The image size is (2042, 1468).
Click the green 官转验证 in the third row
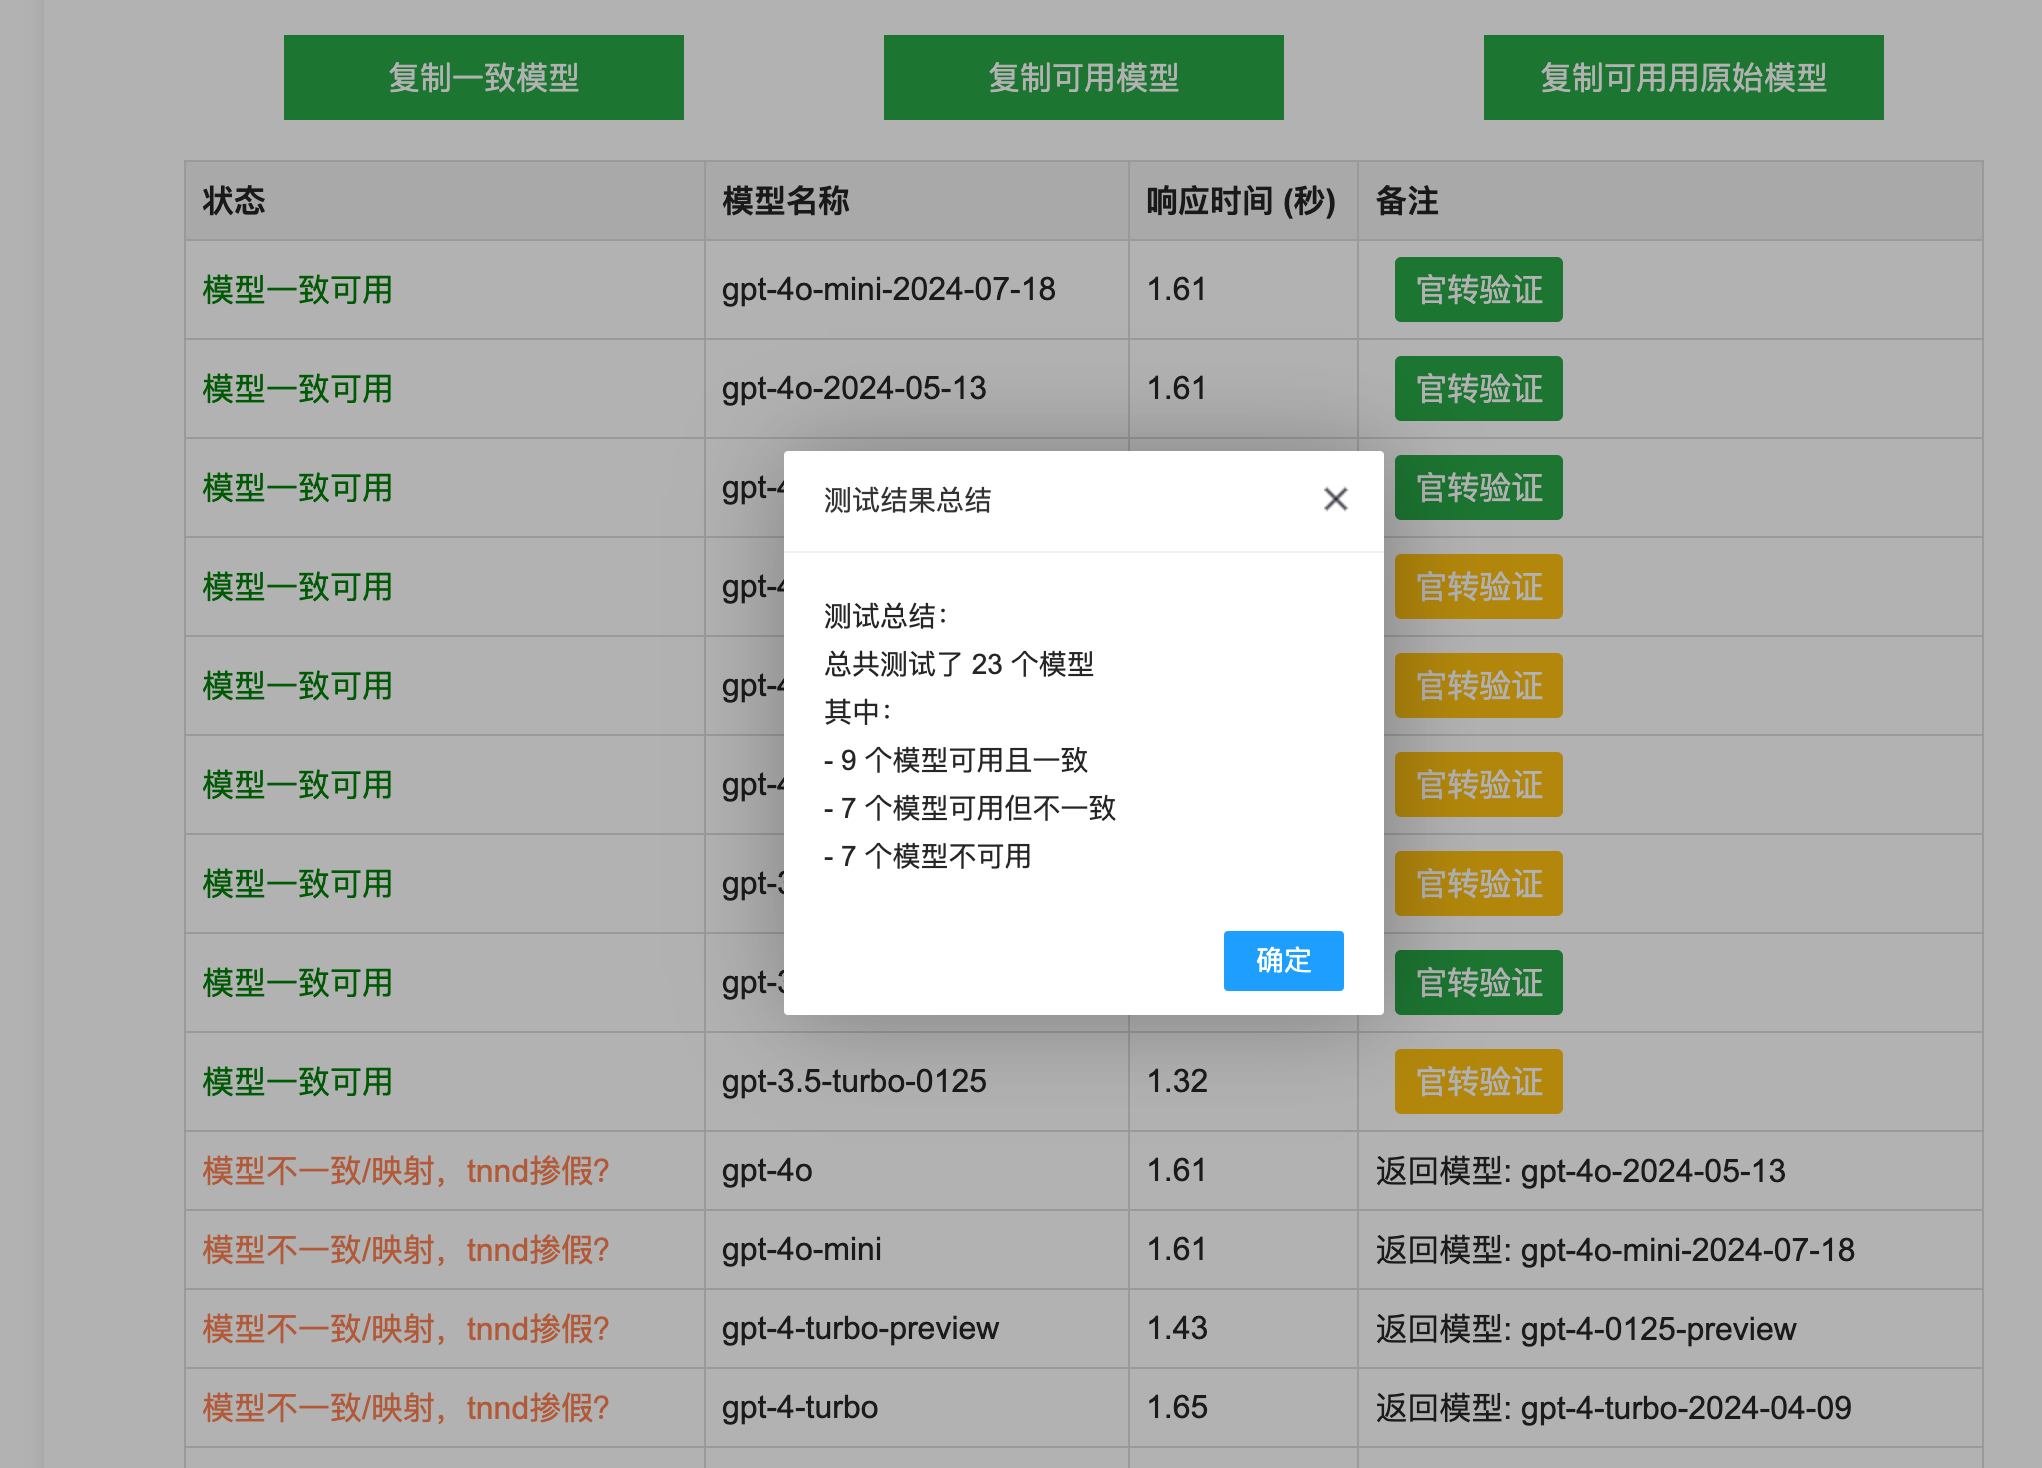(1478, 488)
